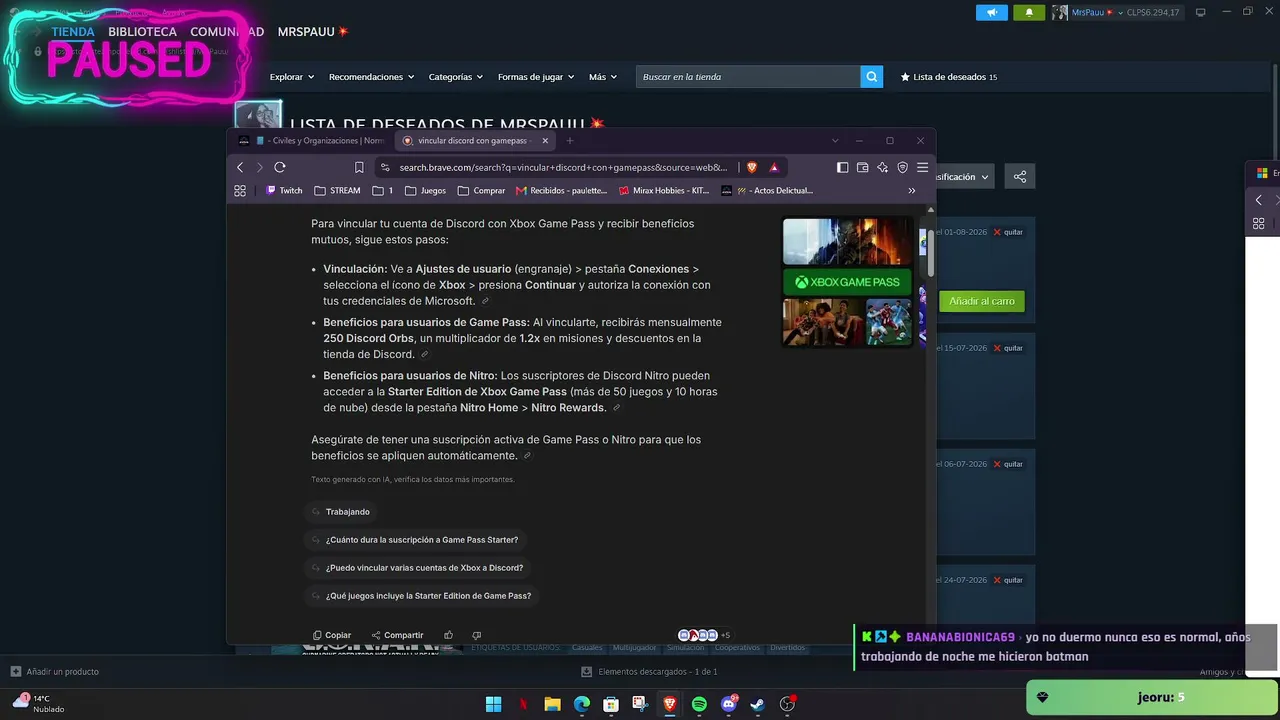Open the Steam broadcast megaphone icon
This screenshot has width=1280, height=720.
click(992, 12)
